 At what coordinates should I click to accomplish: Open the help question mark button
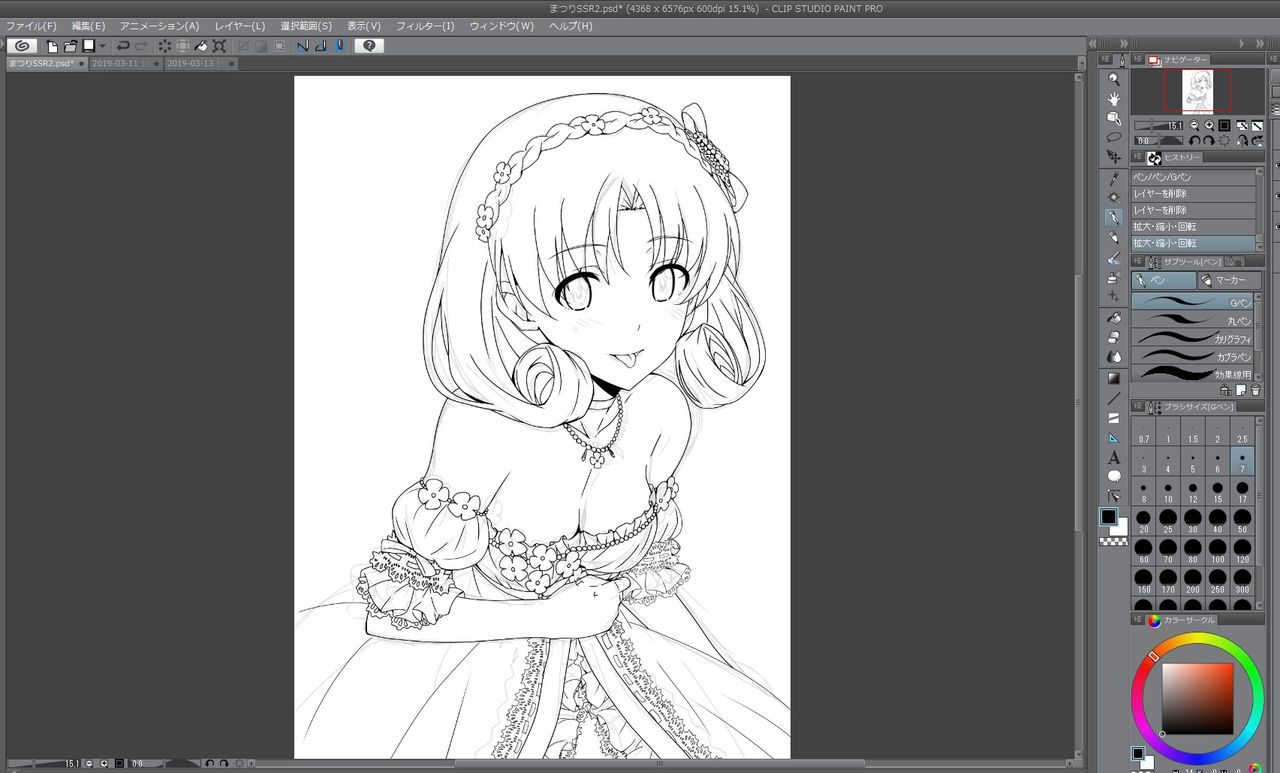pos(369,46)
